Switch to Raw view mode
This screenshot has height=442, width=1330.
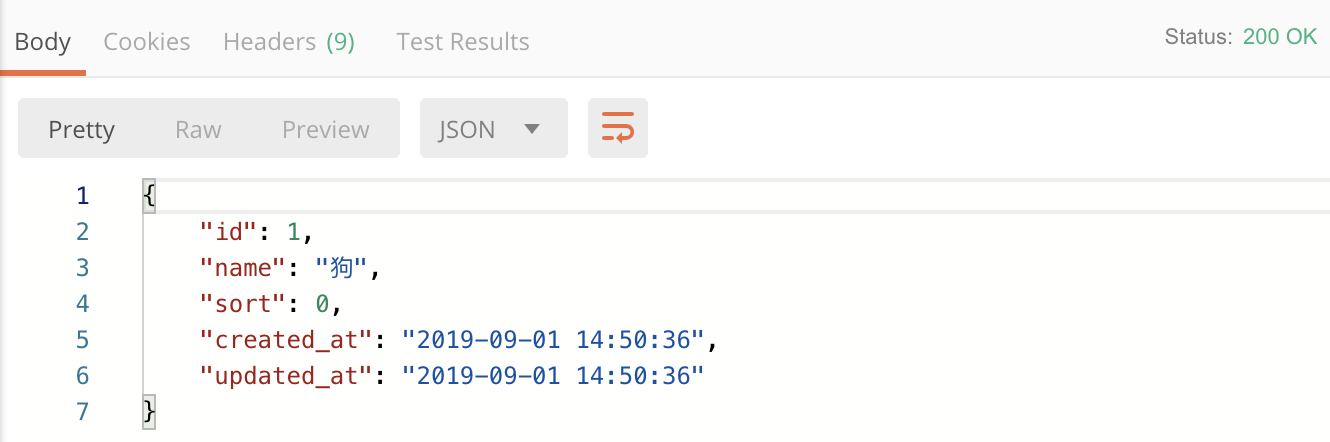(x=198, y=129)
